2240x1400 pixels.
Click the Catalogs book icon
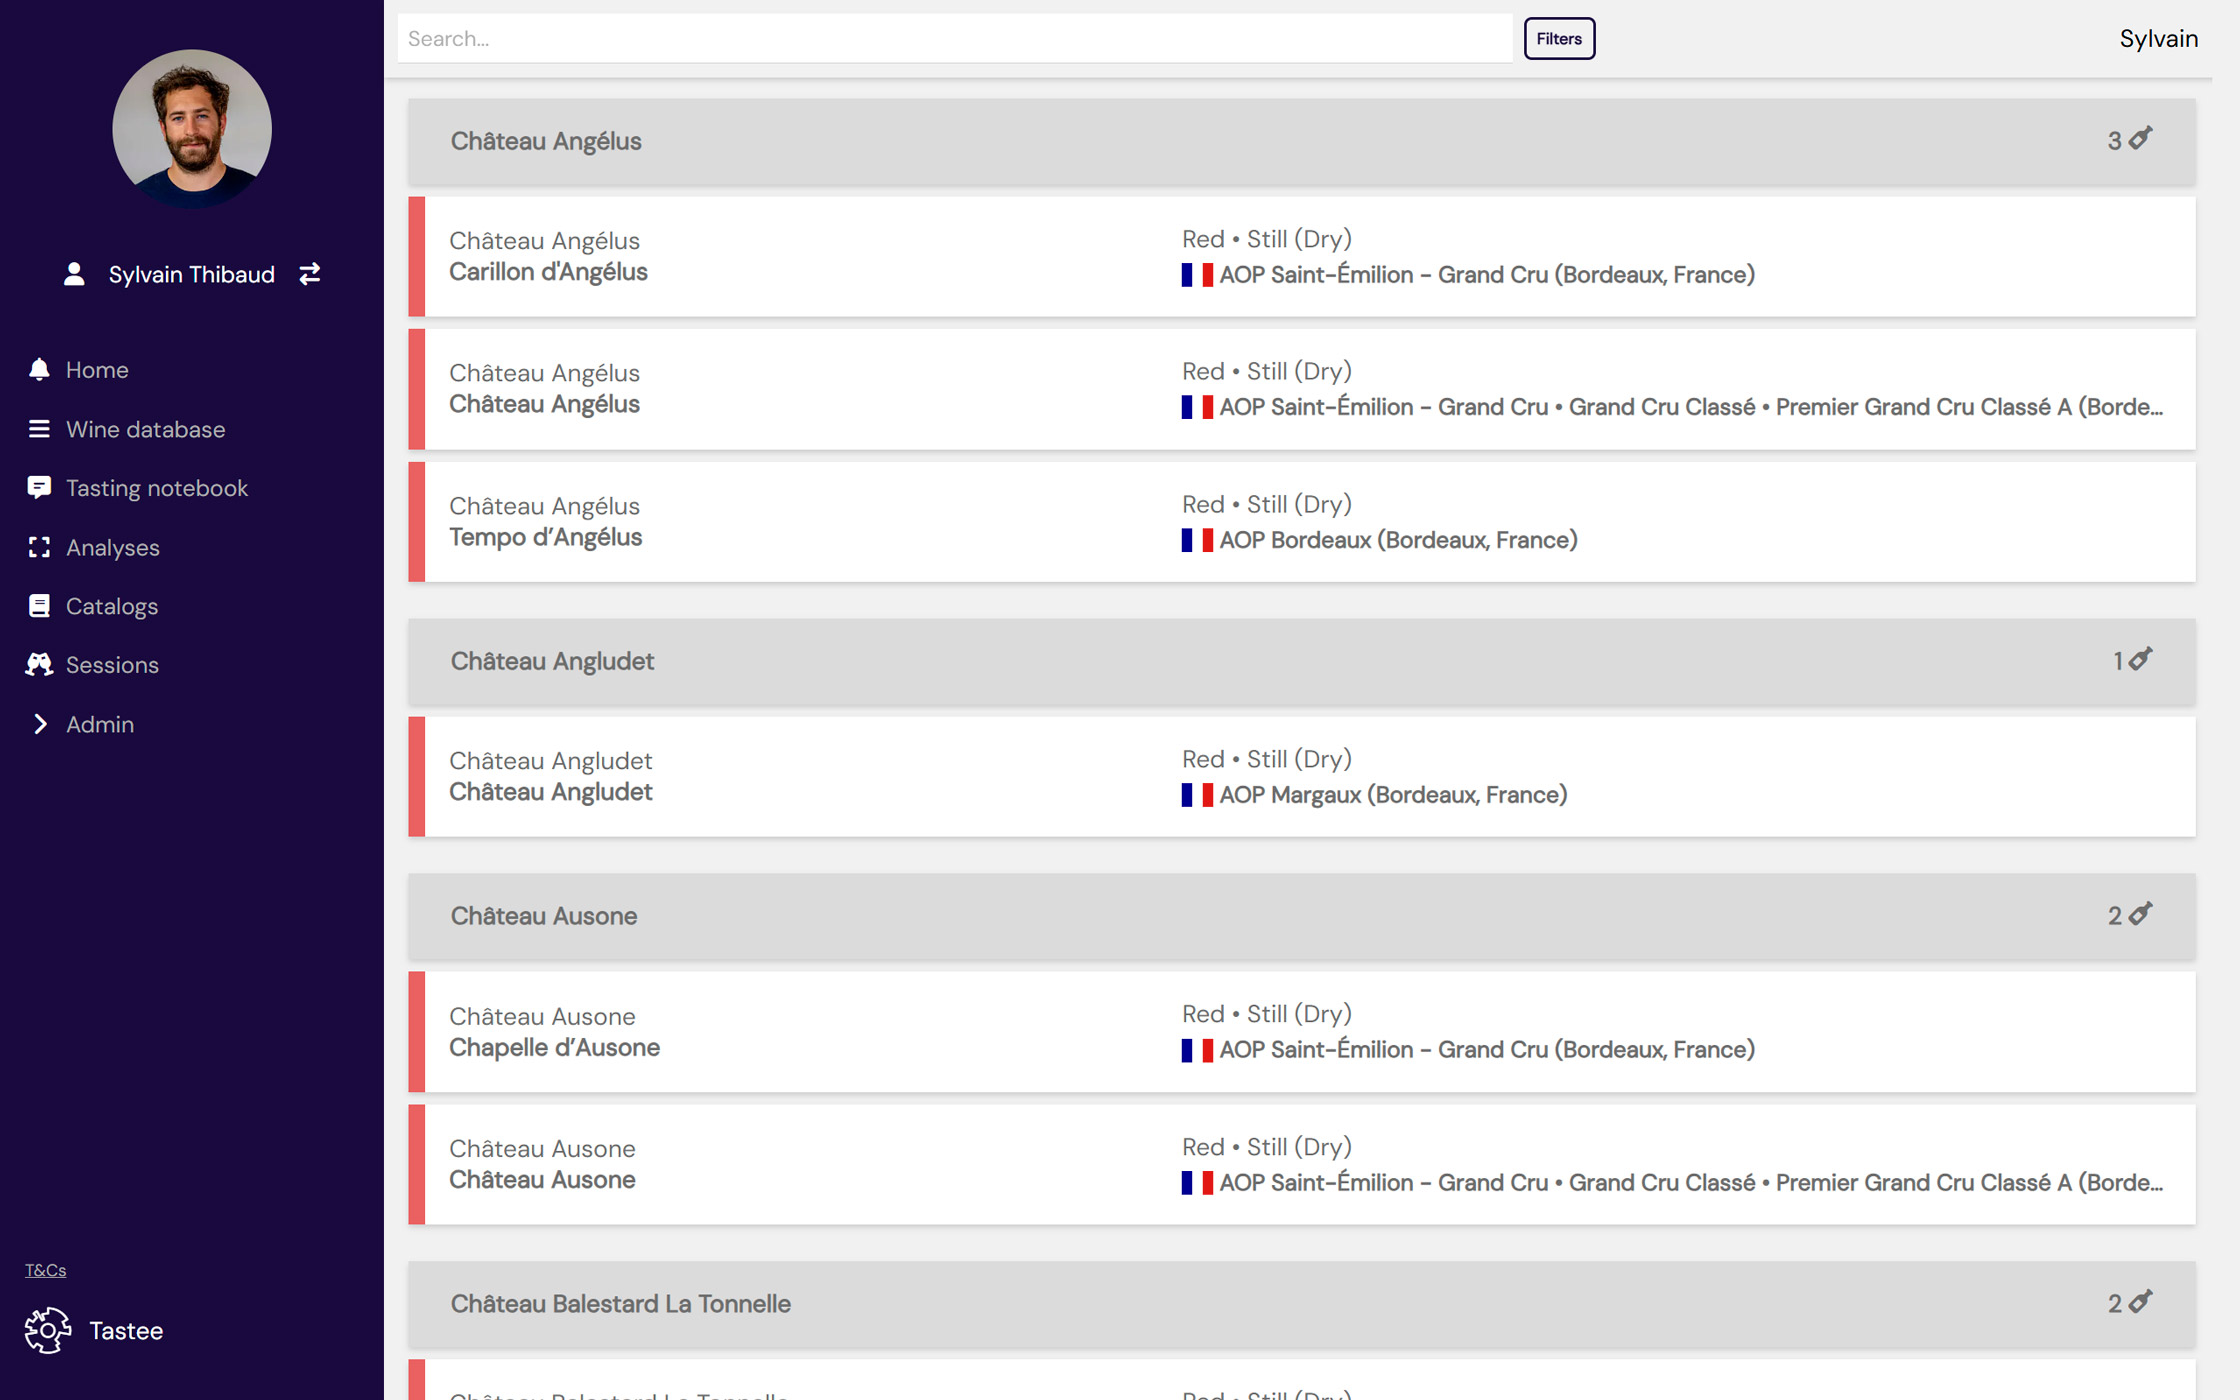(x=39, y=606)
